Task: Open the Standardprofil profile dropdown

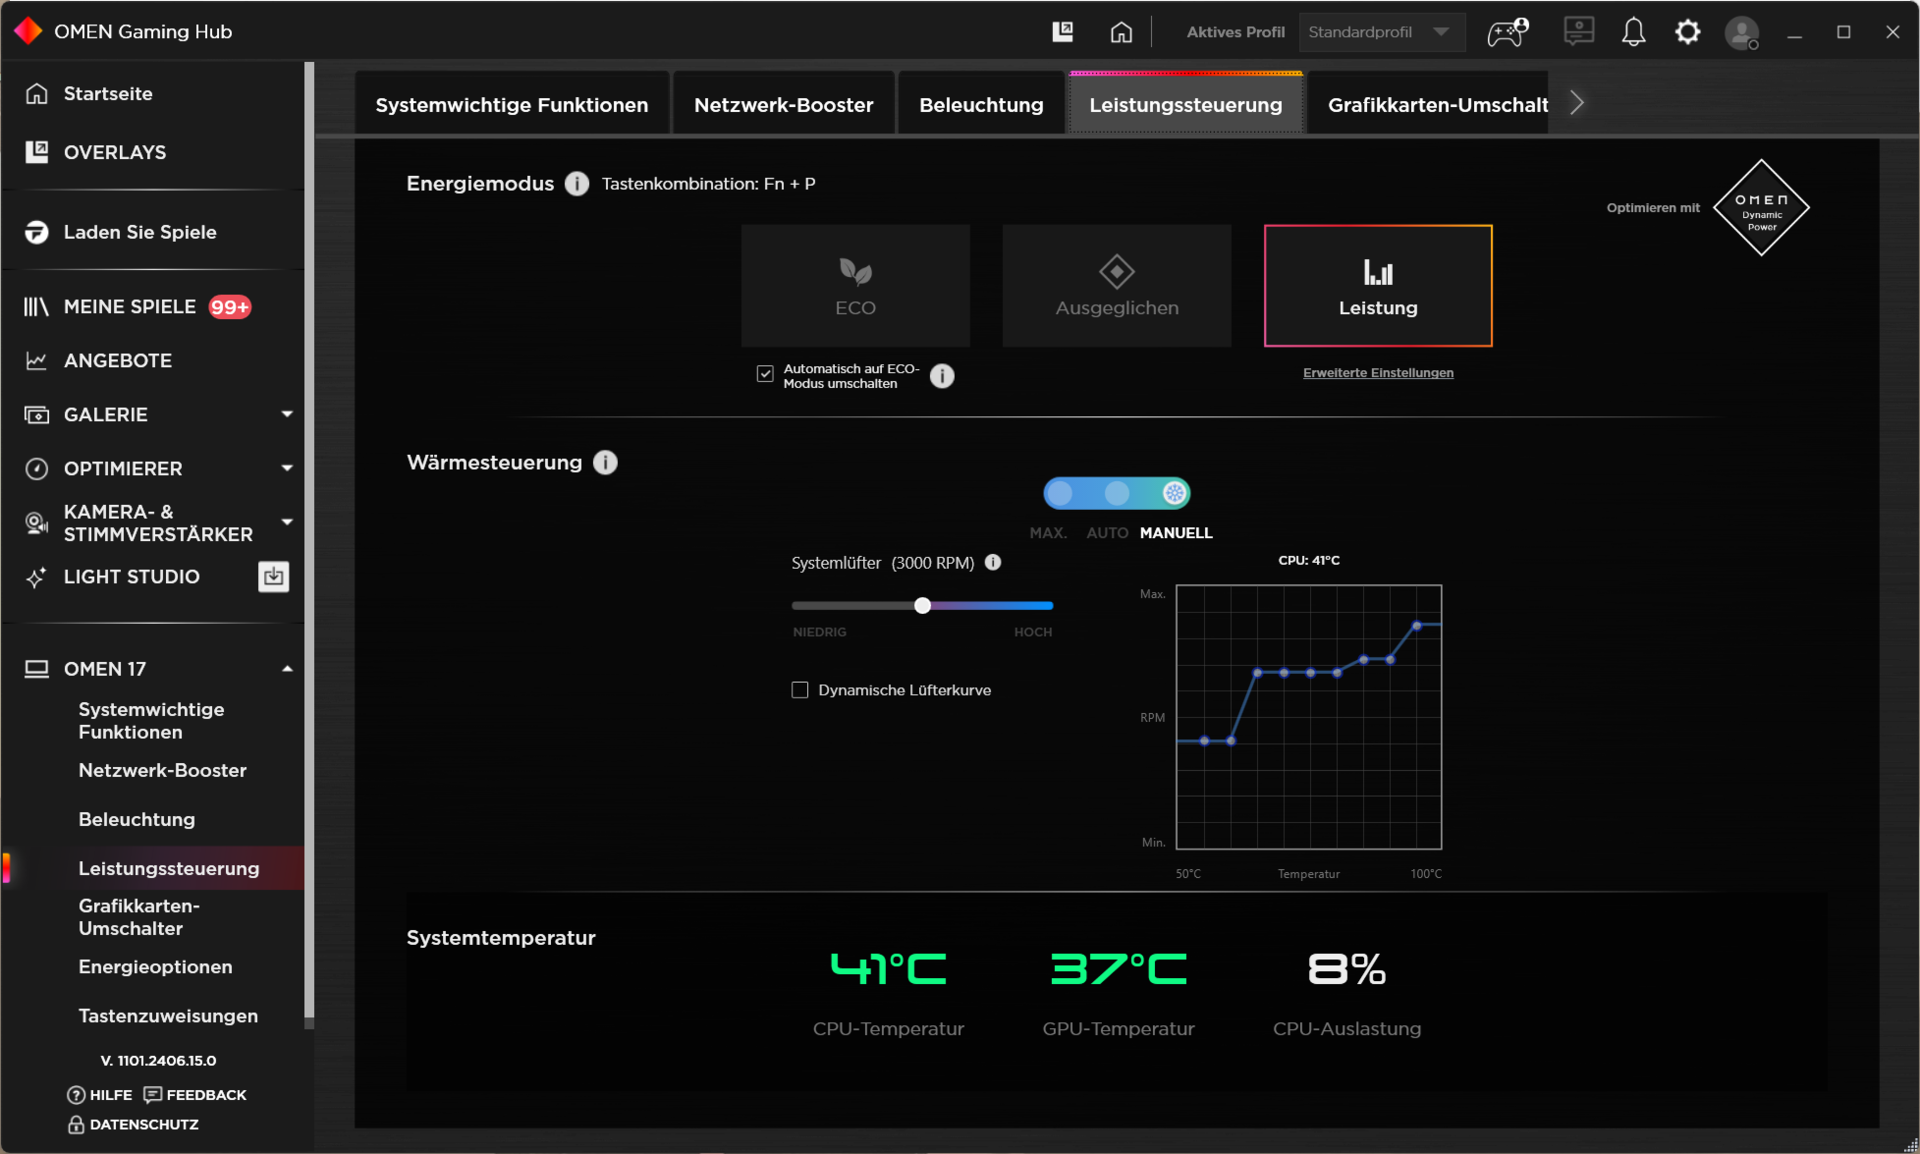Action: (x=1381, y=32)
